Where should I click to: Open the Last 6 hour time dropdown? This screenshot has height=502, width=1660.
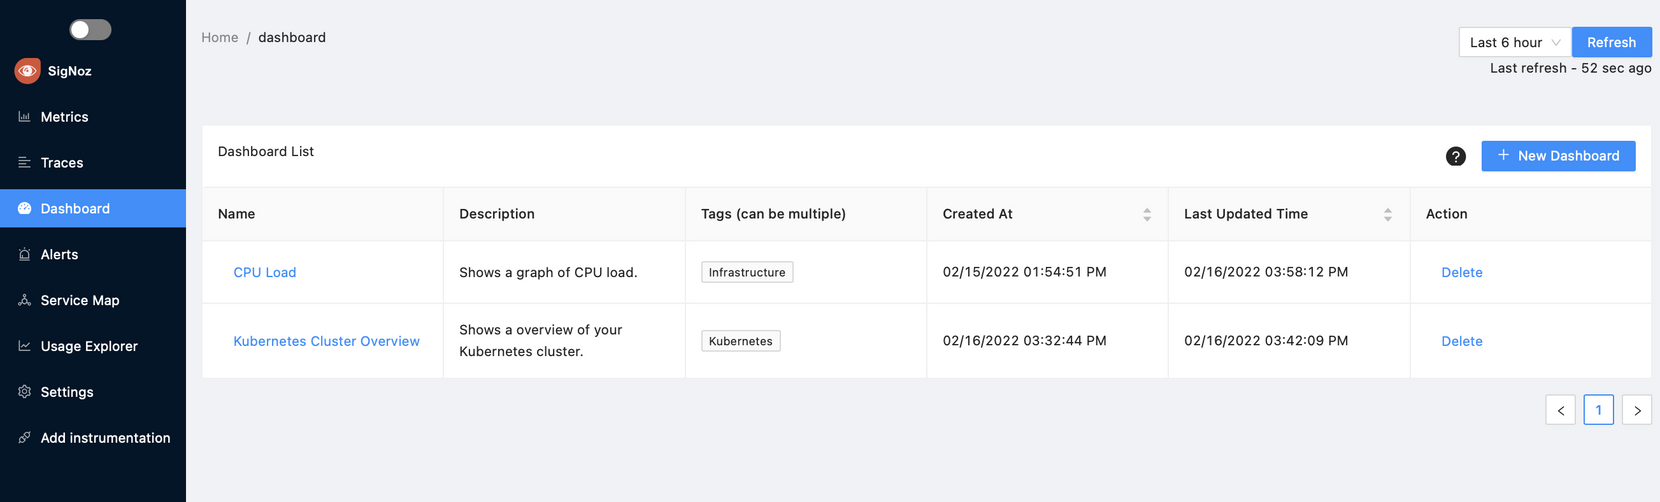tap(1514, 42)
